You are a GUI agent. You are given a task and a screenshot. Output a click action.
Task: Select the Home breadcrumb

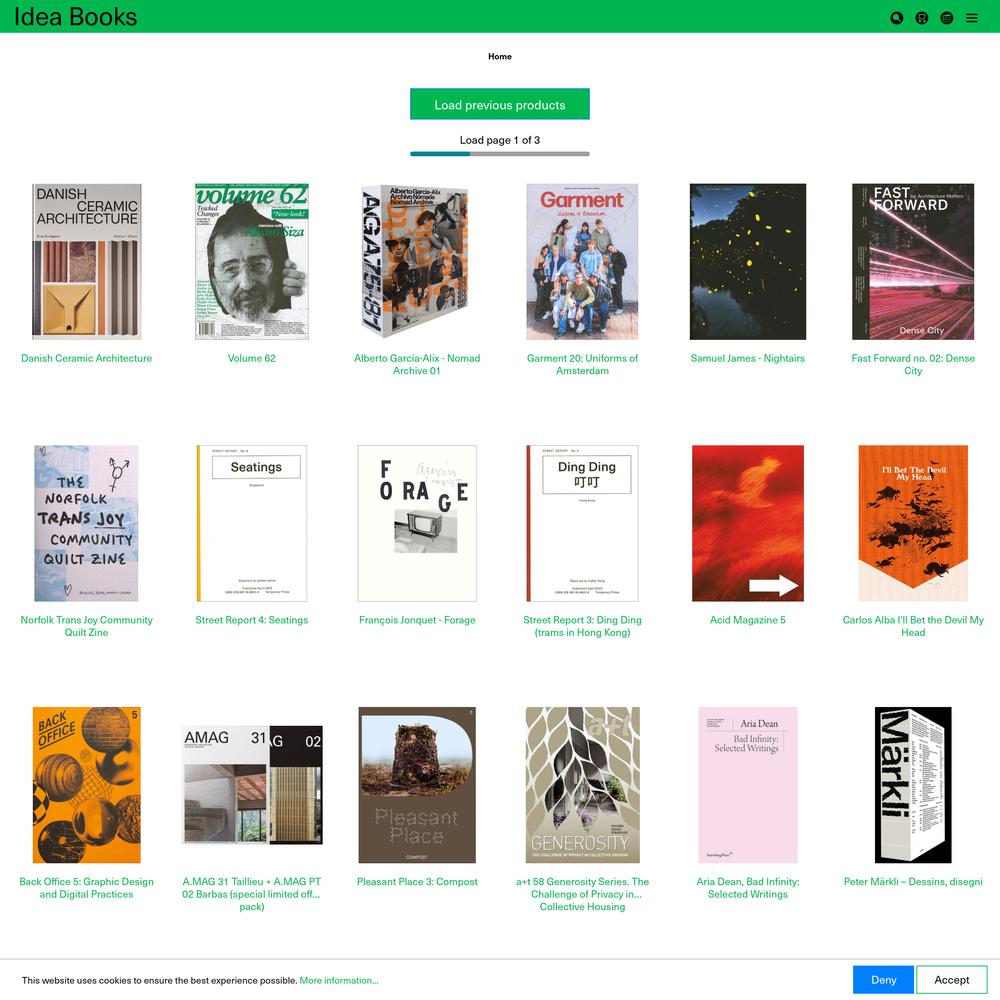(499, 56)
